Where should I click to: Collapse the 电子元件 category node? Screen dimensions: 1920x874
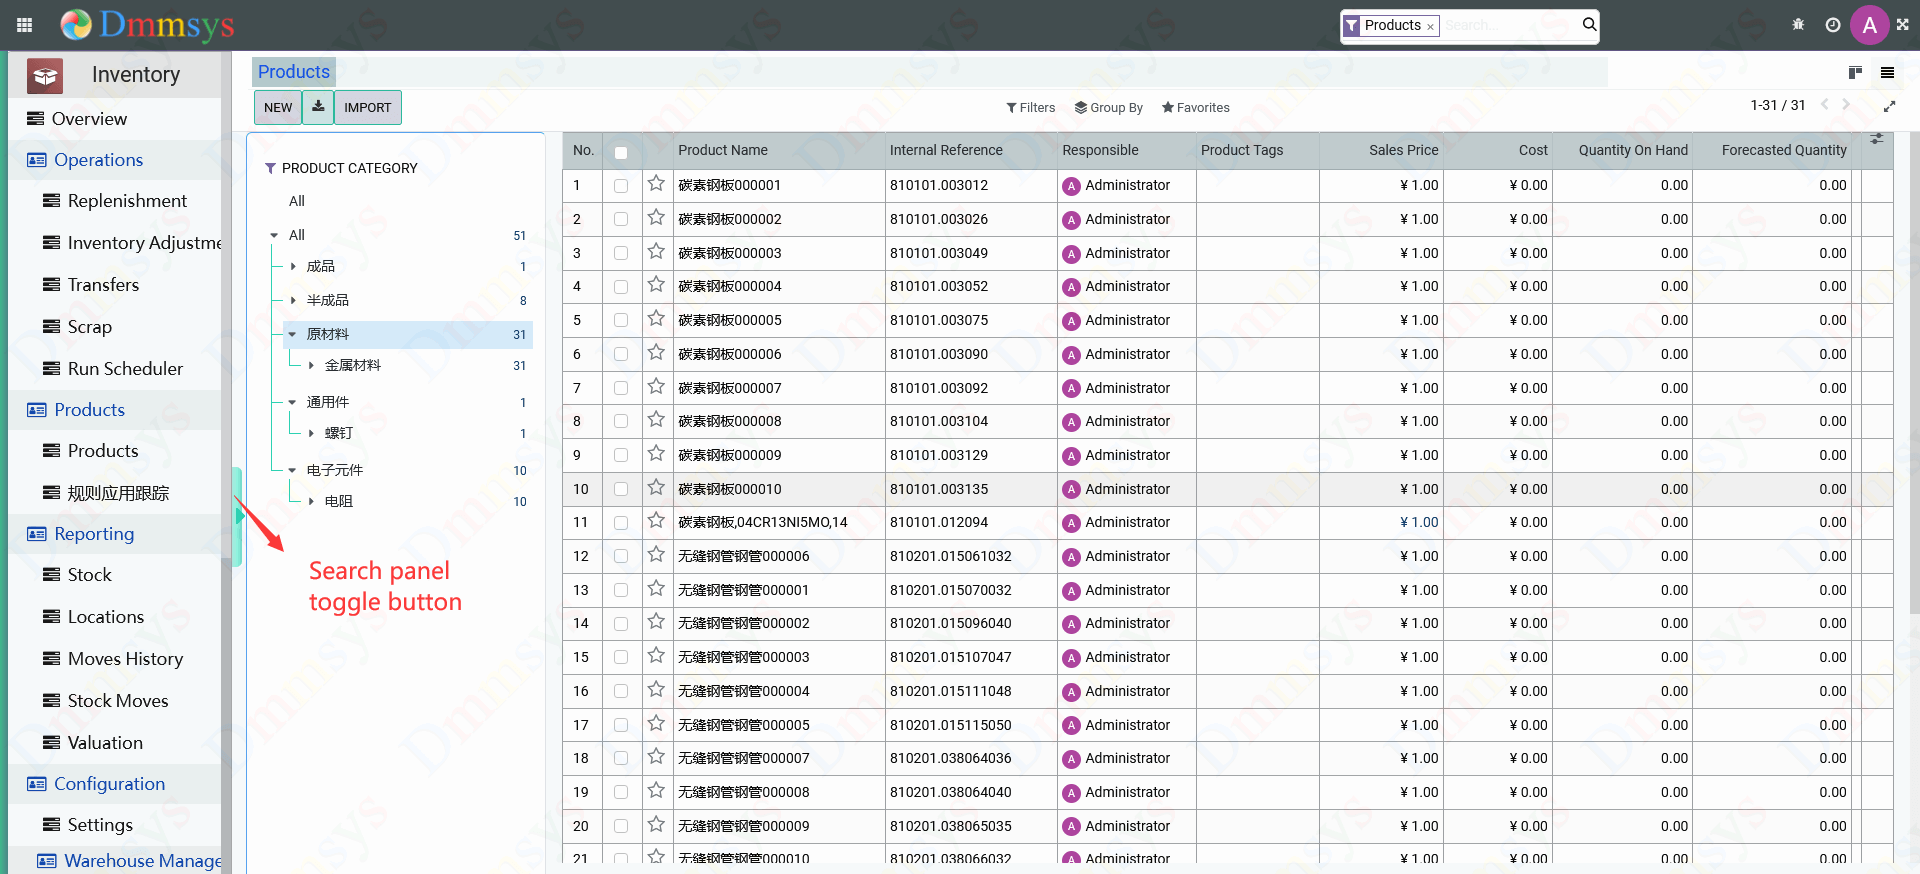pos(292,470)
